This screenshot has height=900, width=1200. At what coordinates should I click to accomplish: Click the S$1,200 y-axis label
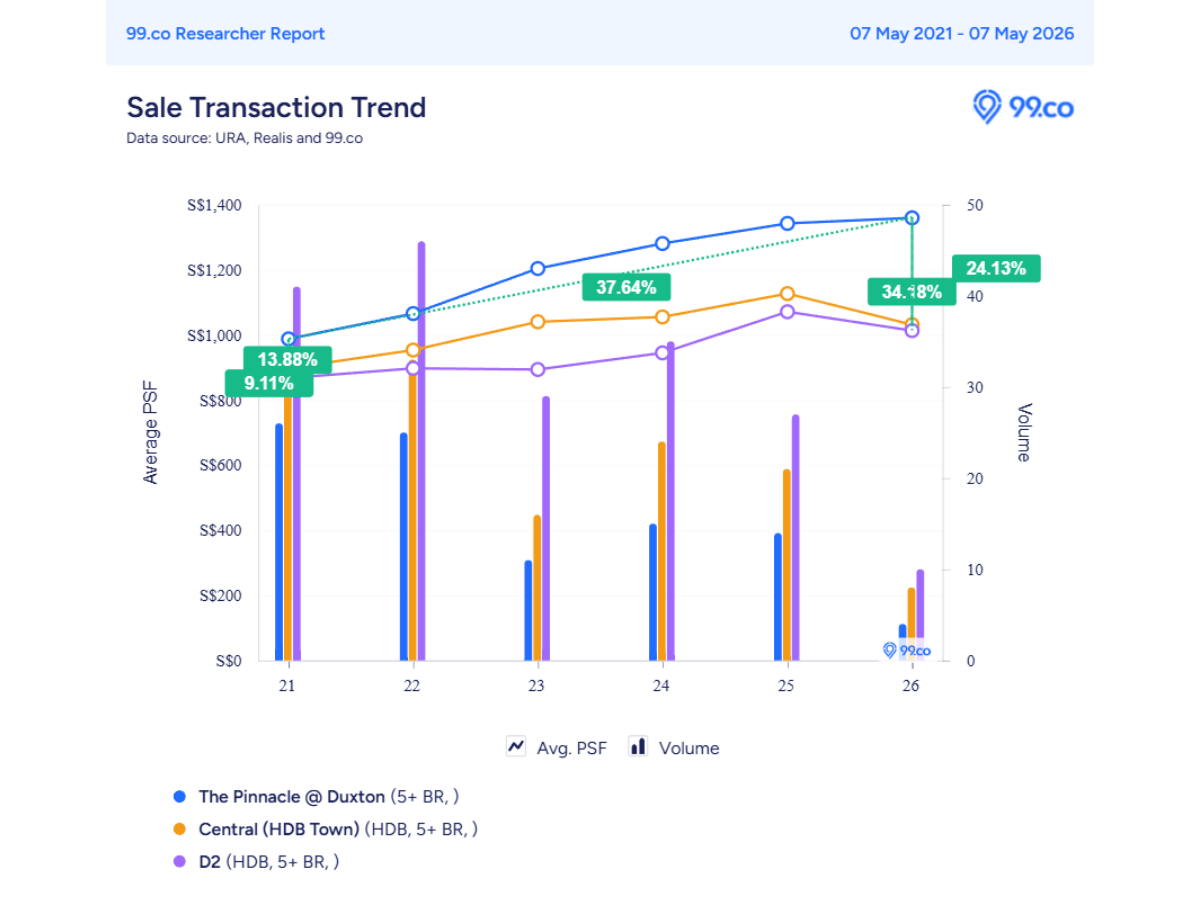click(x=214, y=271)
